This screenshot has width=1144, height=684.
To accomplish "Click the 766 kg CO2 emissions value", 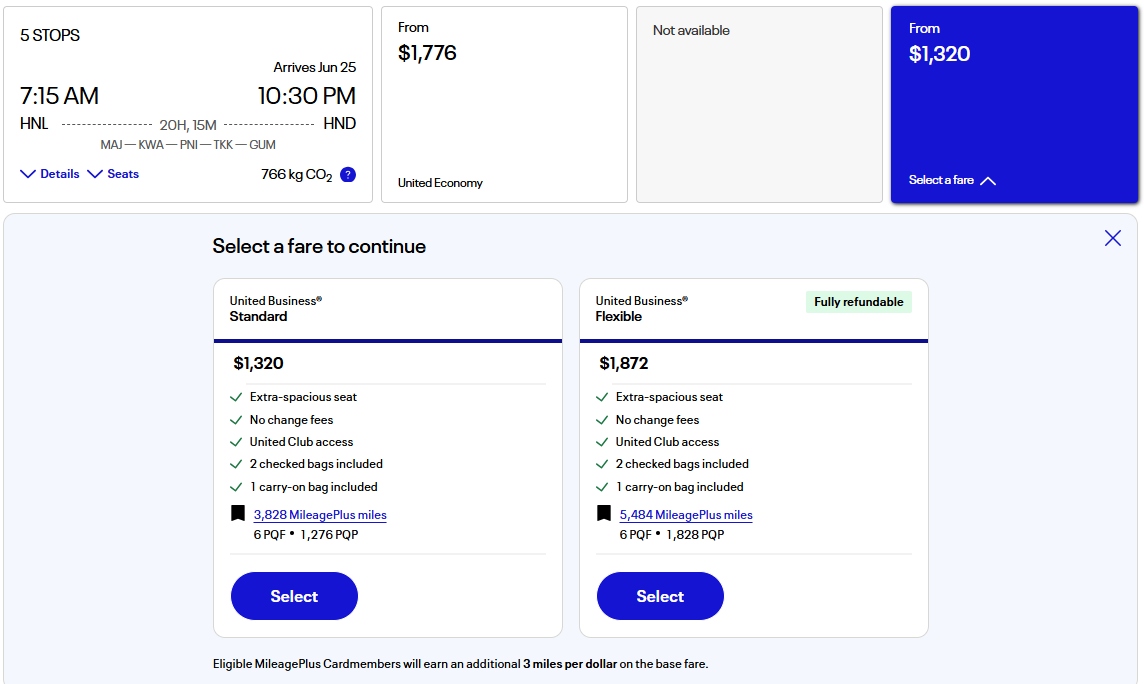I will point(296,175).
